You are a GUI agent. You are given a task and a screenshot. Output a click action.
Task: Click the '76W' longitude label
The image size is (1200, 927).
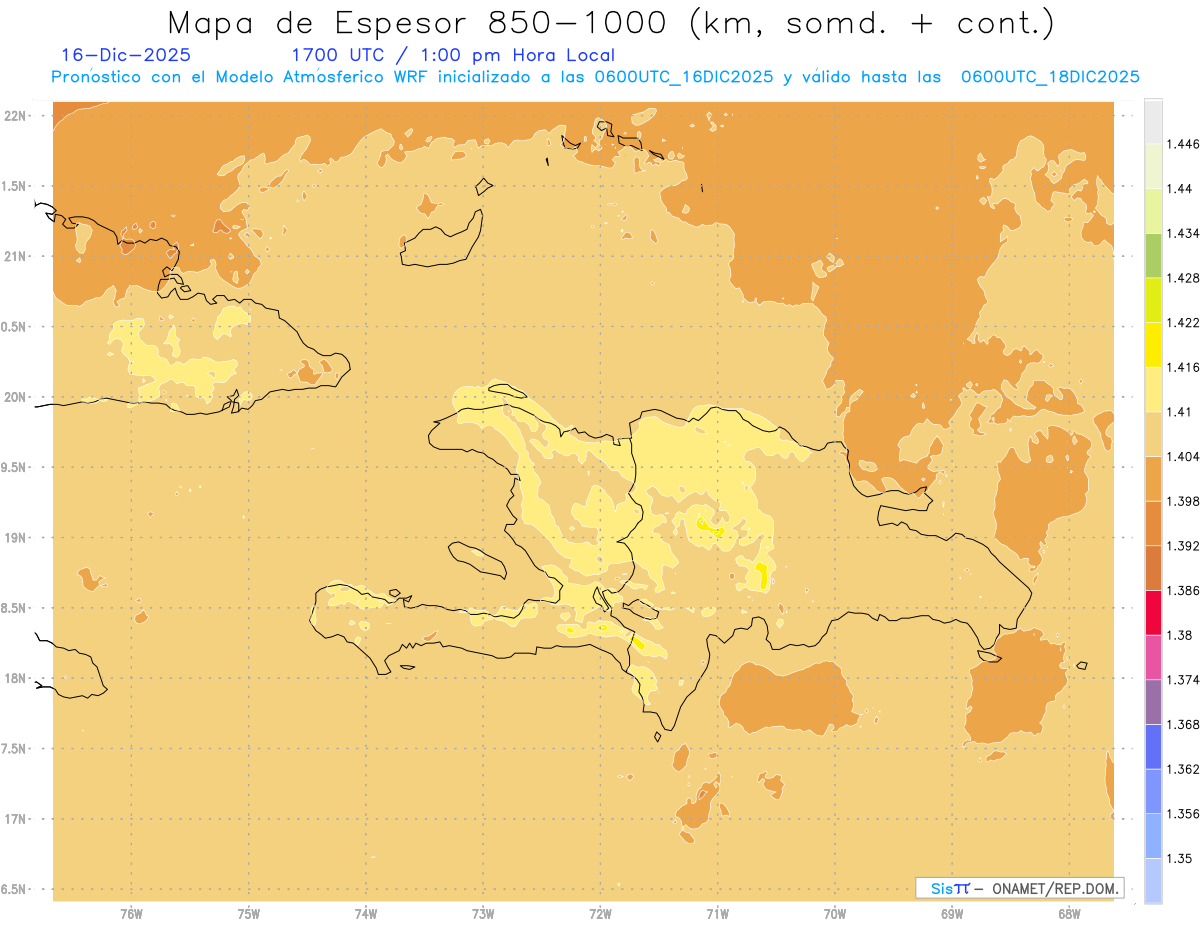[131, 914]
